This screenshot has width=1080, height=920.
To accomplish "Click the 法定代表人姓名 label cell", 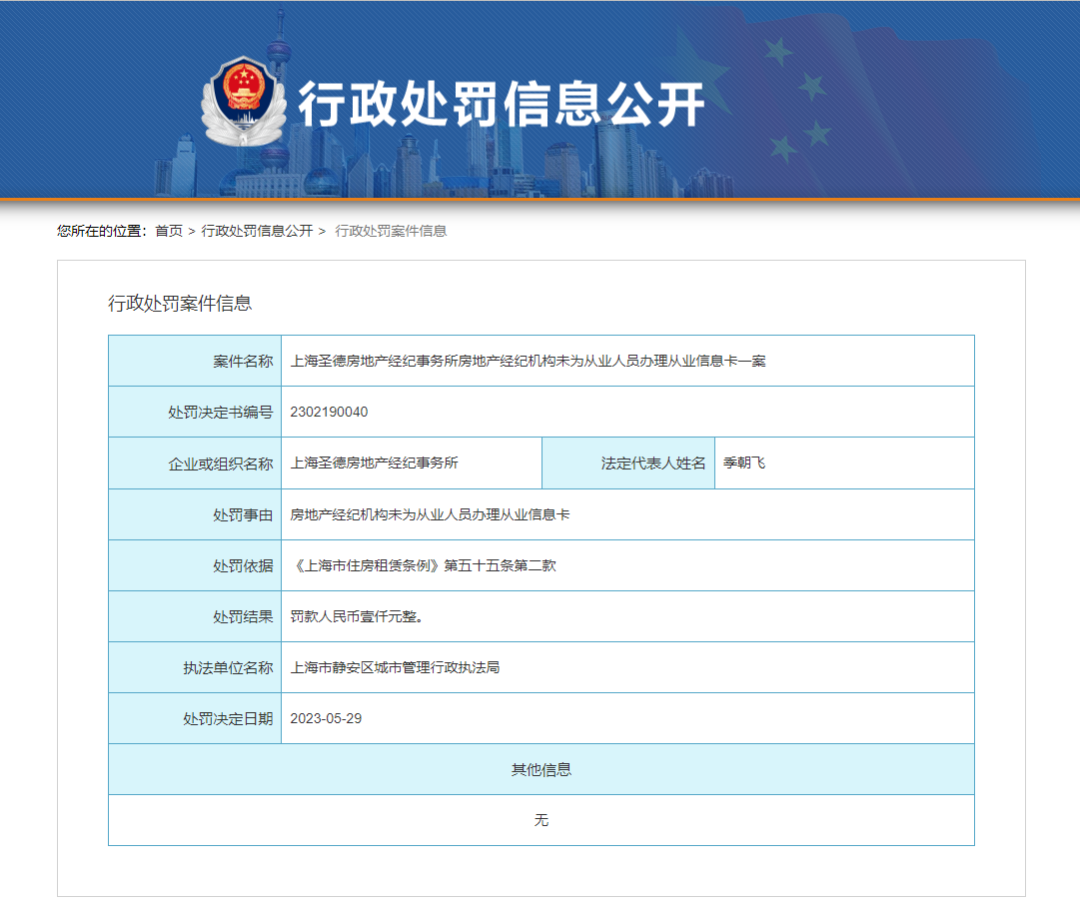I will [628, 463].
